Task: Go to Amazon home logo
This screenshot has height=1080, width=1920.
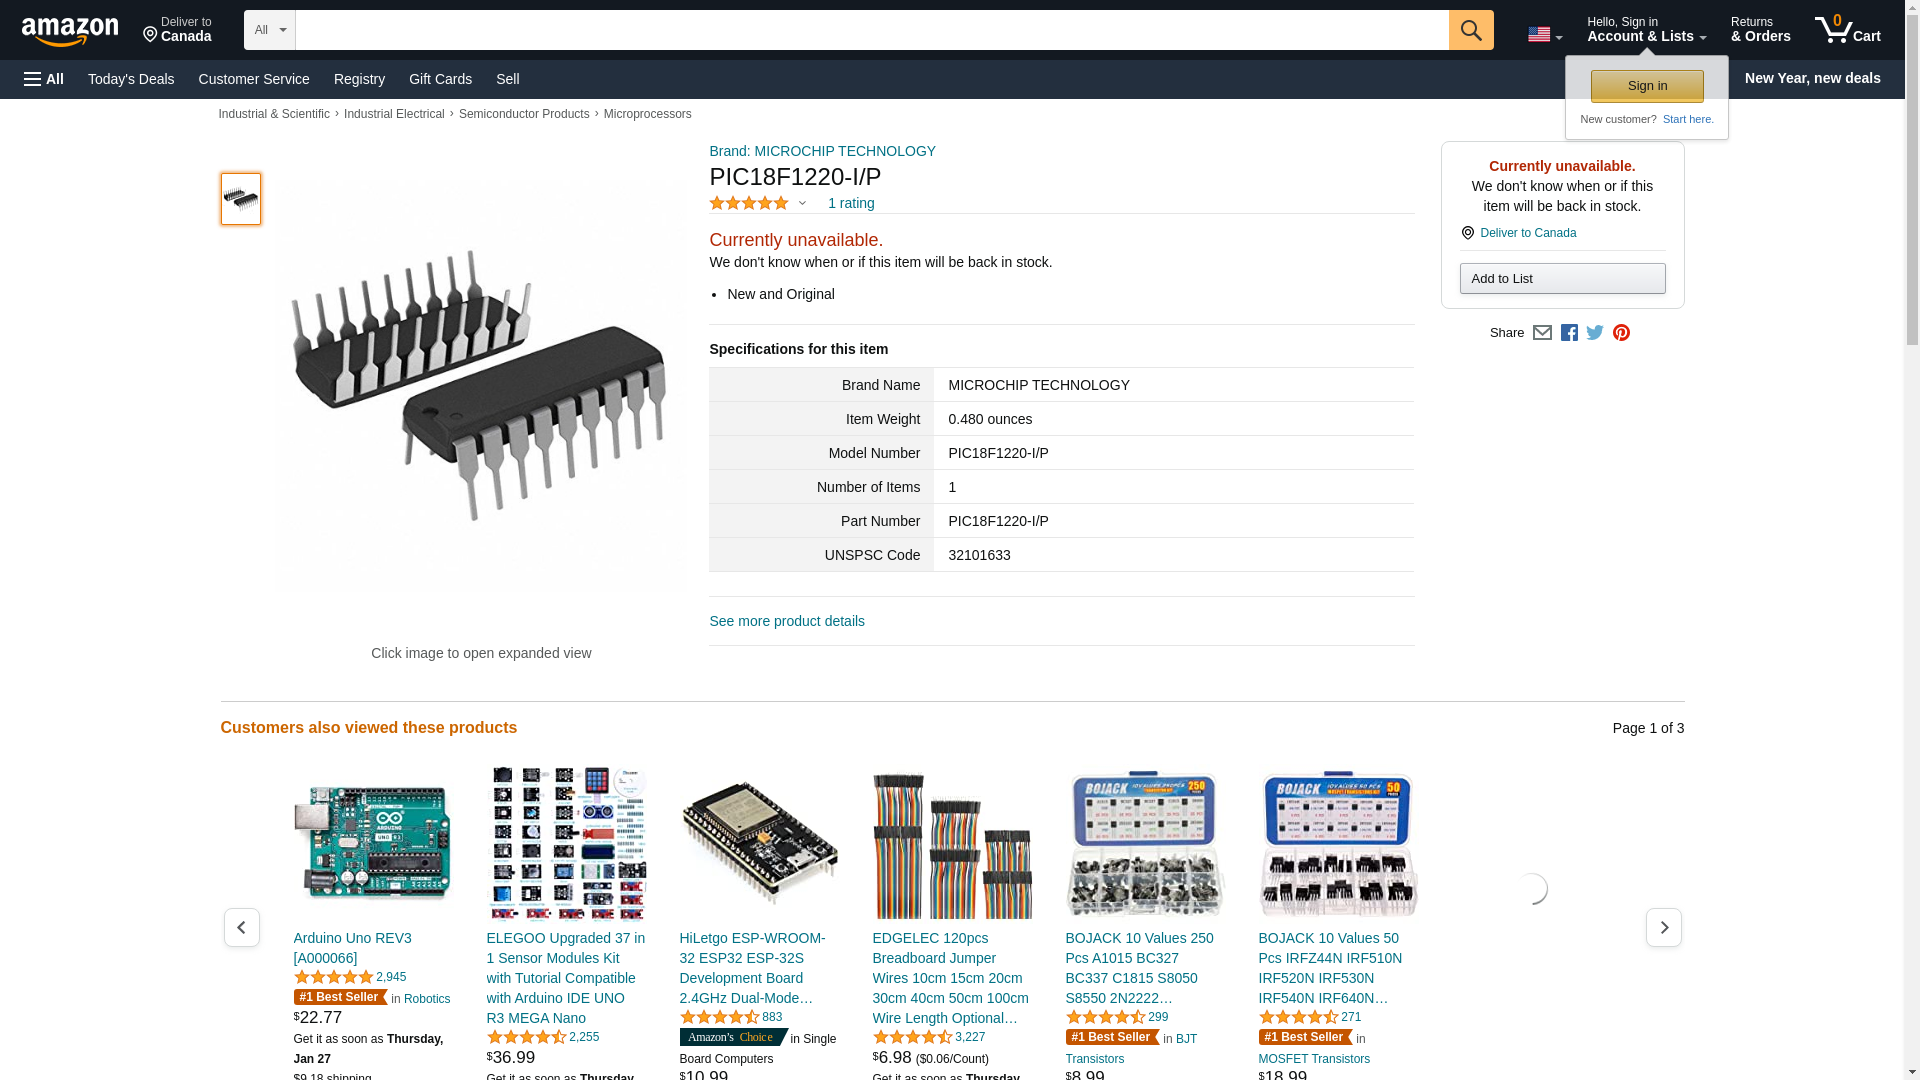Action: pyautogui.click(x=70, y=31)
